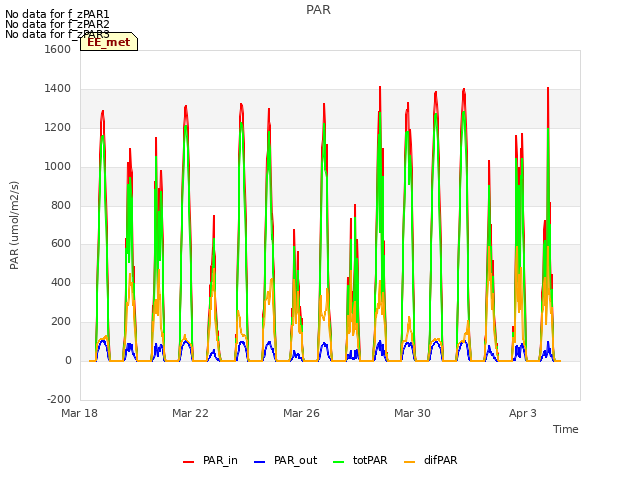640x480 pixels.
Task: Toggle the PAR_out legend entry
Action: tap(285, 460)
